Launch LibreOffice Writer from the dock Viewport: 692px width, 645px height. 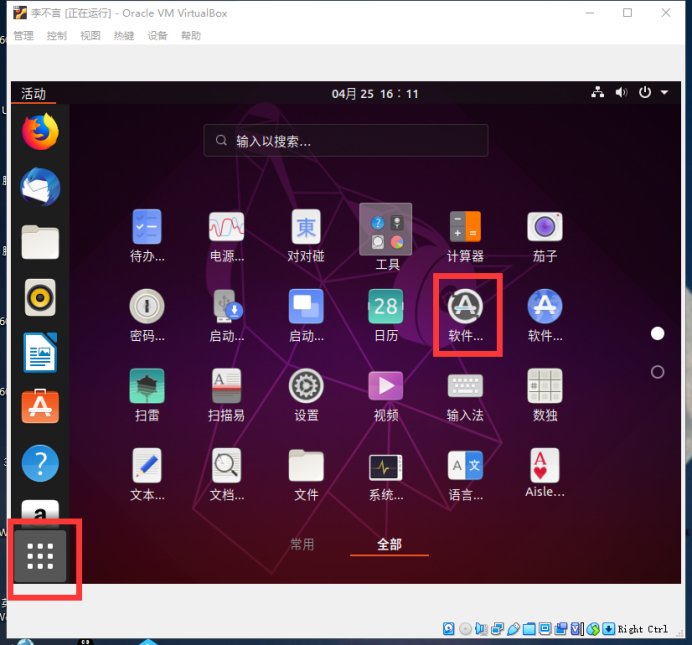click(40, 352)
